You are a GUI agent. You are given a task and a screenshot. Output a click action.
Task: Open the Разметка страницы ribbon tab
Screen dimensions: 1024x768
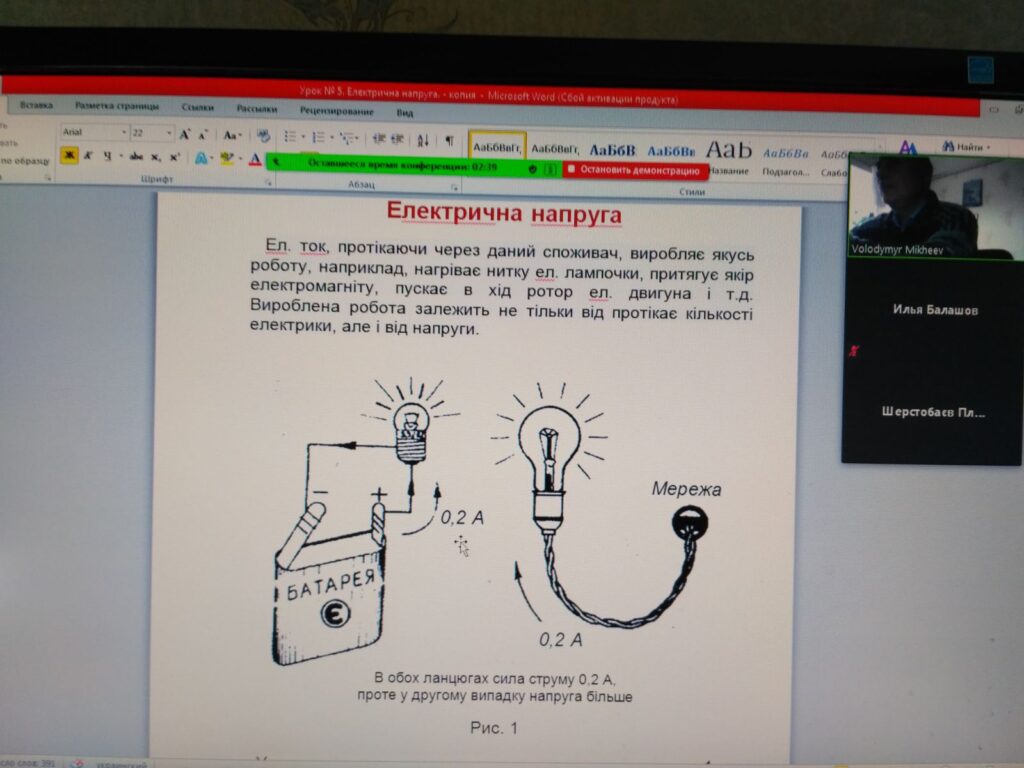click(117, 106)
